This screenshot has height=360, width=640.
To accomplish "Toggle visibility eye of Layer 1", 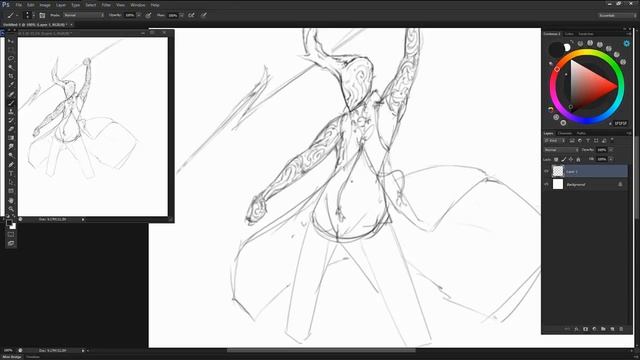I will [x=547, y=171].
